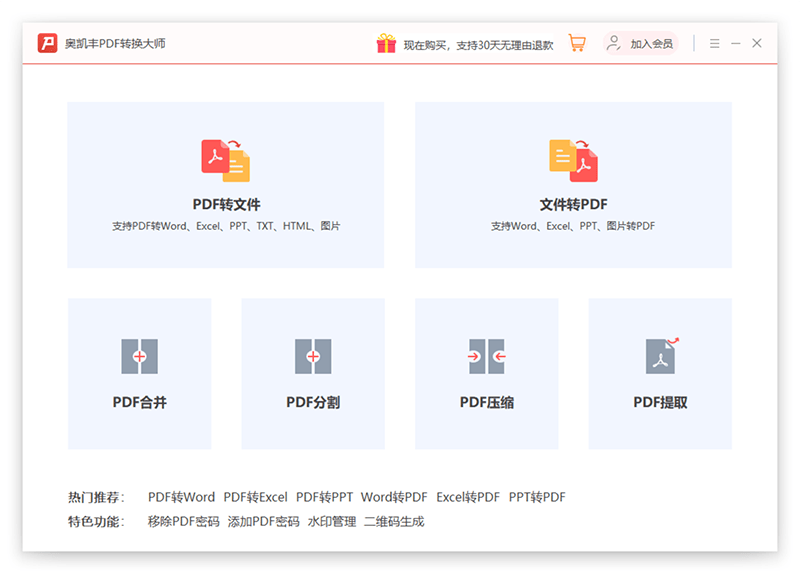Click description 支持Word、Excel、PPT、图片转PDF
This screenshot has height=574, width=800.
(572, 226)
